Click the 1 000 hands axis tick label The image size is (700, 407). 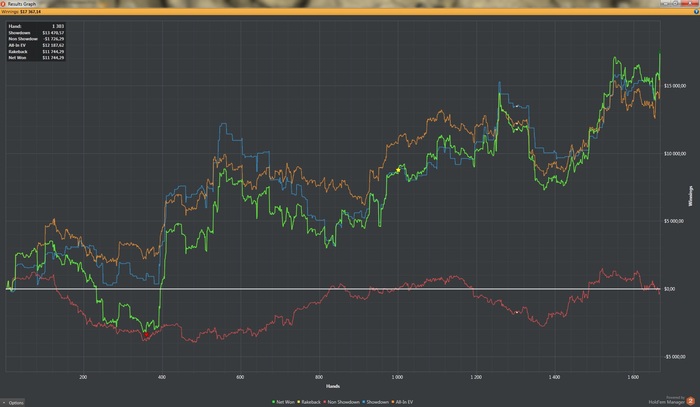[397, 378]
